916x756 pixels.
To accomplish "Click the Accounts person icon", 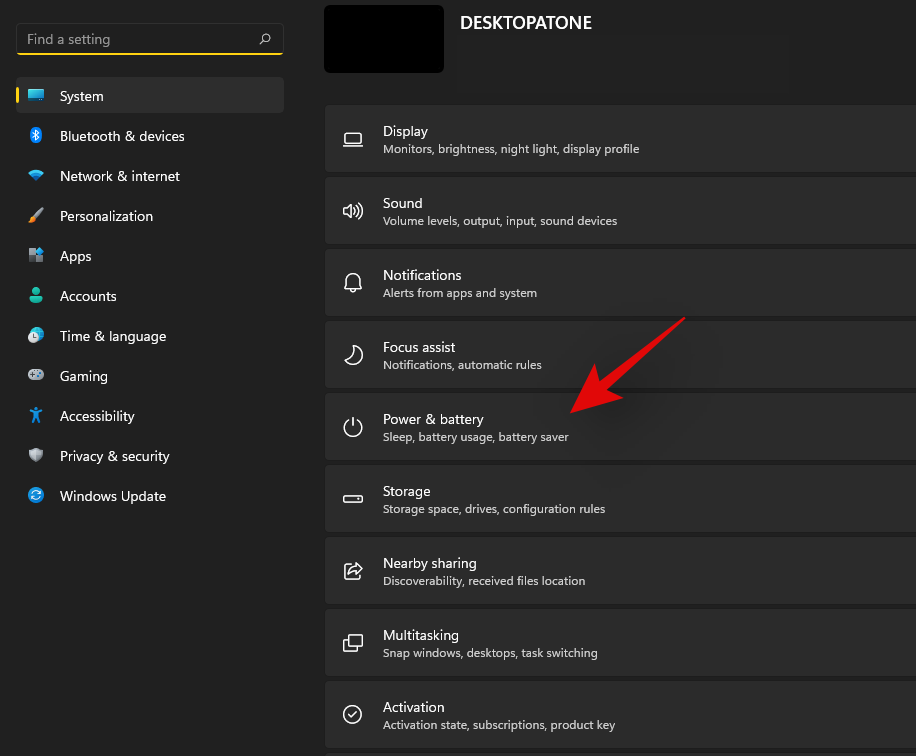I will click(x=36, y=295).
